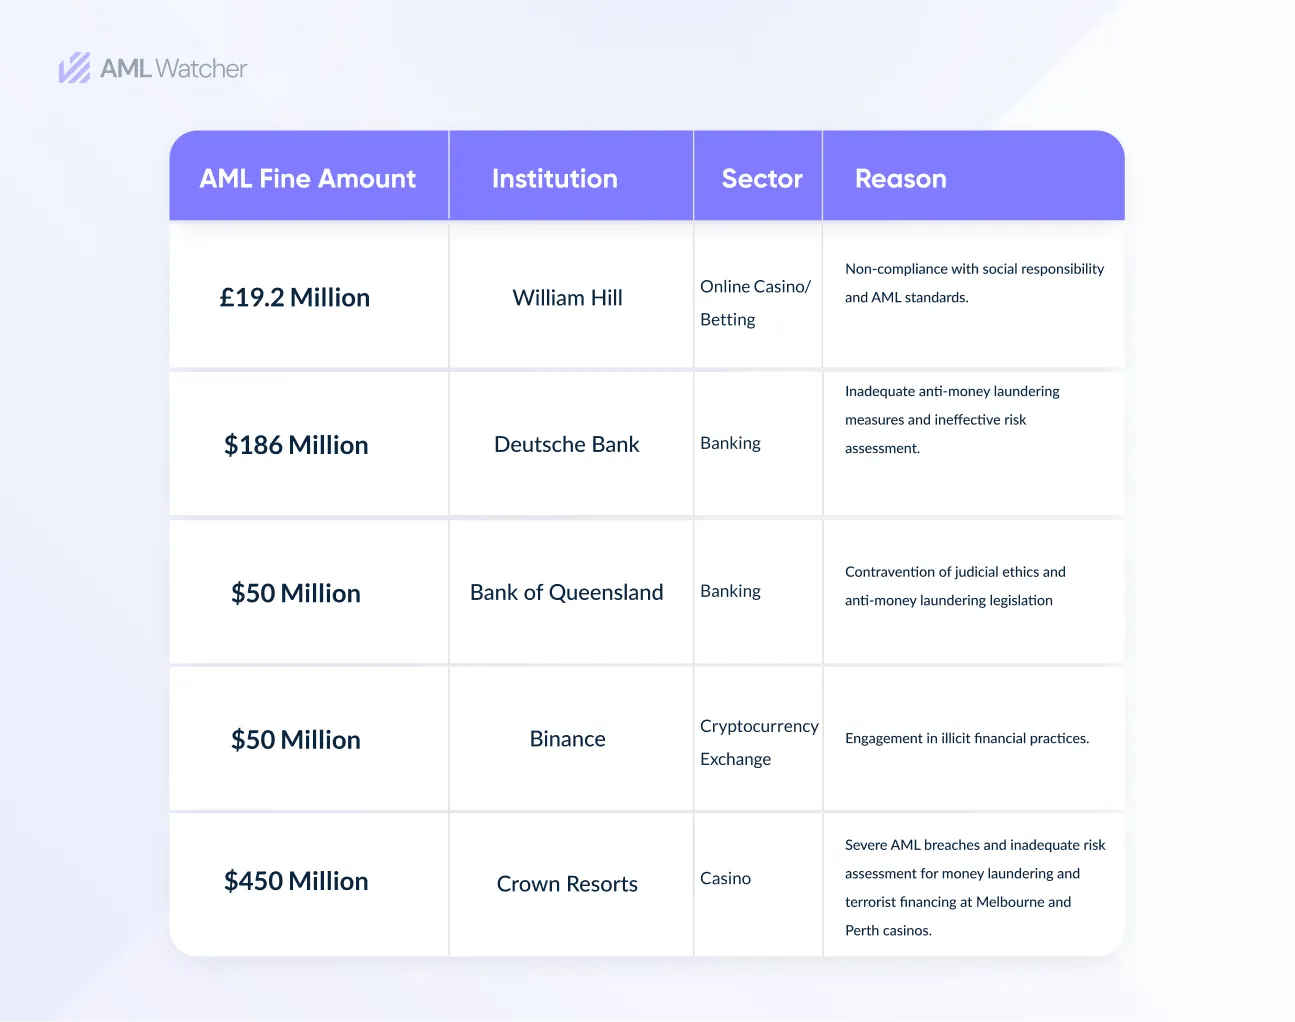This screenshot has width=1295, height=1022.
Task: Select the Institution column header
Action: [x=554, y=178]
